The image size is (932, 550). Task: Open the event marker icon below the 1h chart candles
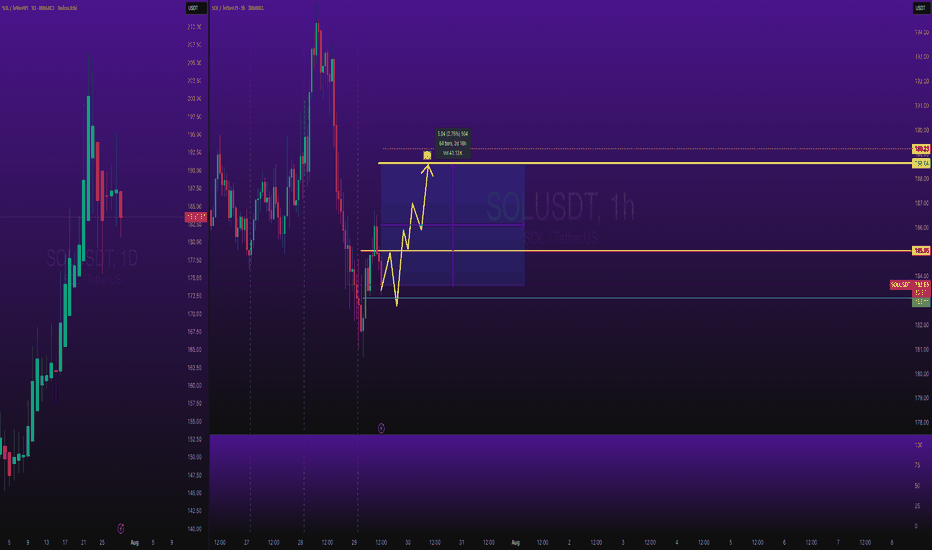381,428
